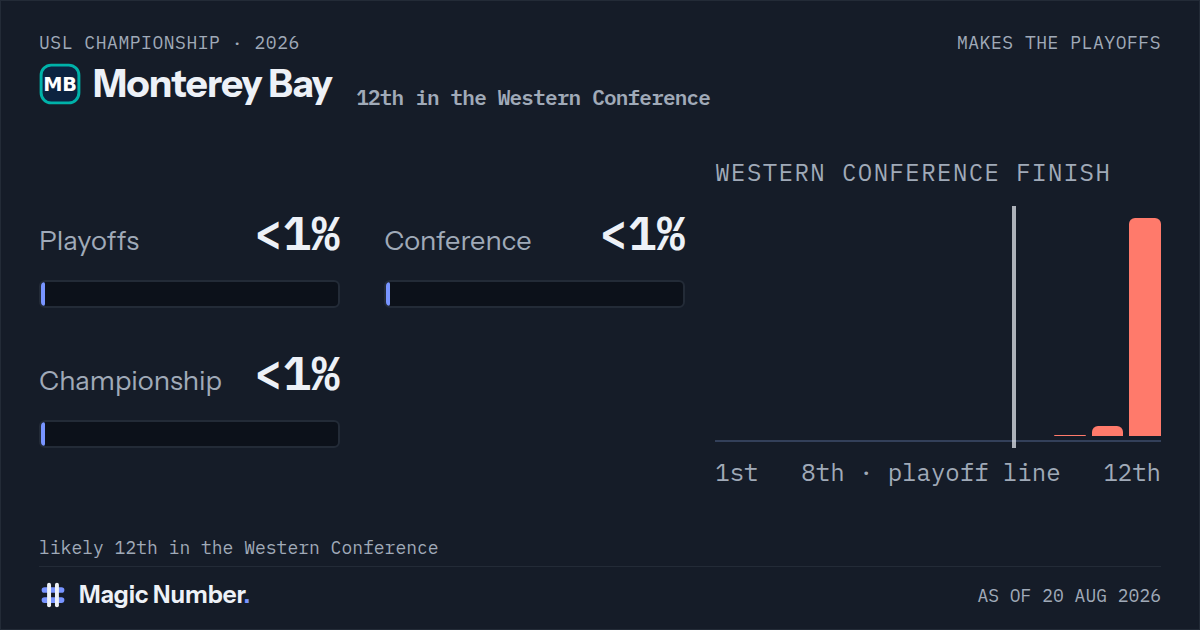Viewport: 1200px width, 630px height.
Task: Click the Championship probability progress bar
Action: pos(190,434)
